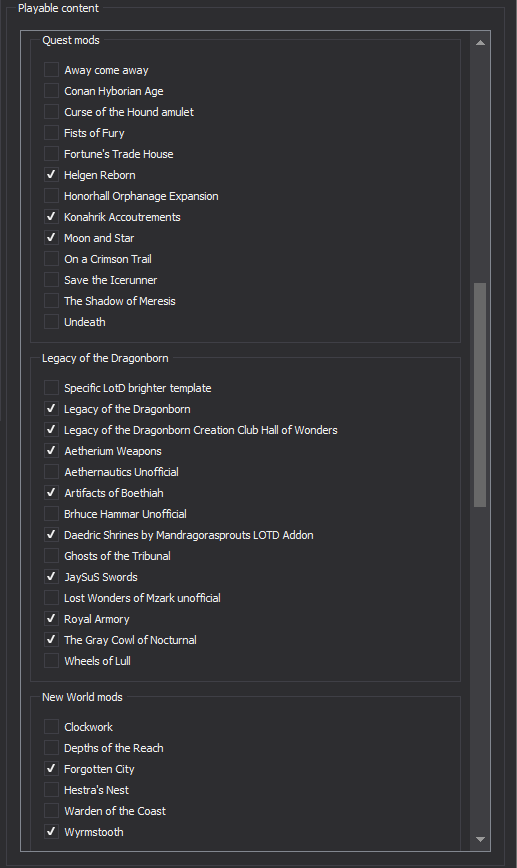Enable Specific LotD brighter template
517x868 pixels.
coord(51,388)
